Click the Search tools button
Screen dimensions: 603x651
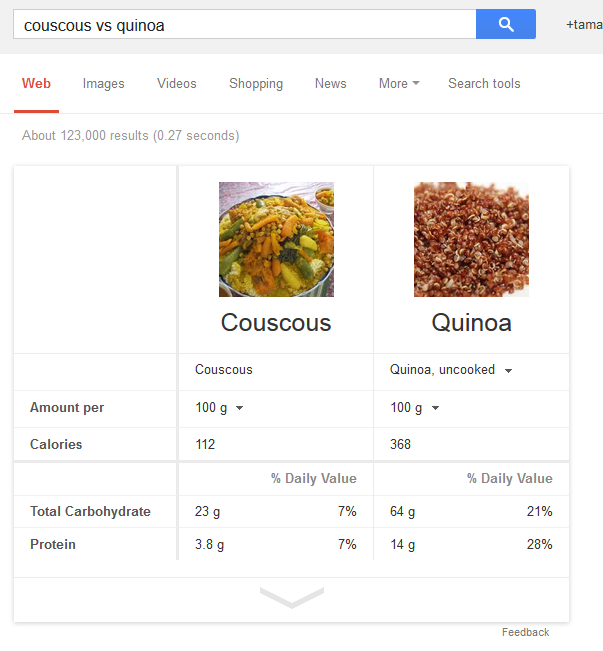pyautogui.click(x=484, y=84)
